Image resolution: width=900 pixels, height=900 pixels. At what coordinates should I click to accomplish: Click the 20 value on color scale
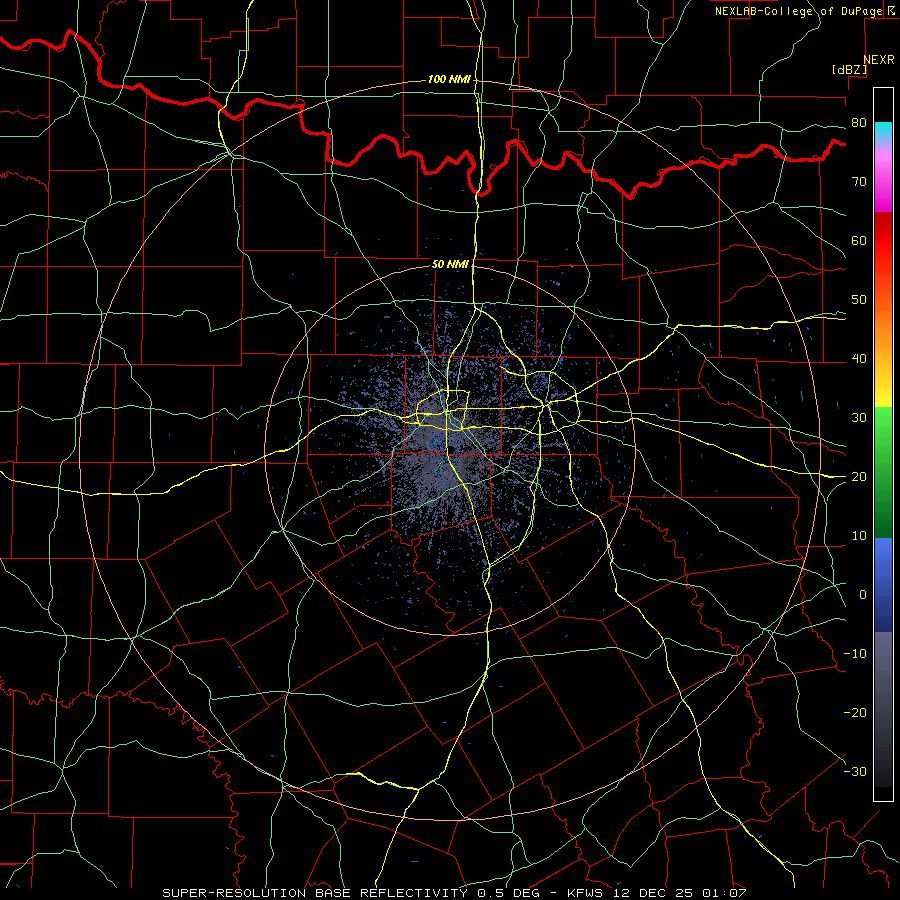[x=859, y=477]
